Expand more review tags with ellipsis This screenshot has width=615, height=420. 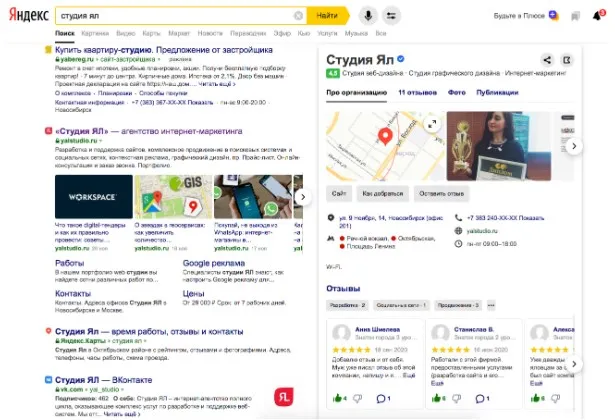491,305
